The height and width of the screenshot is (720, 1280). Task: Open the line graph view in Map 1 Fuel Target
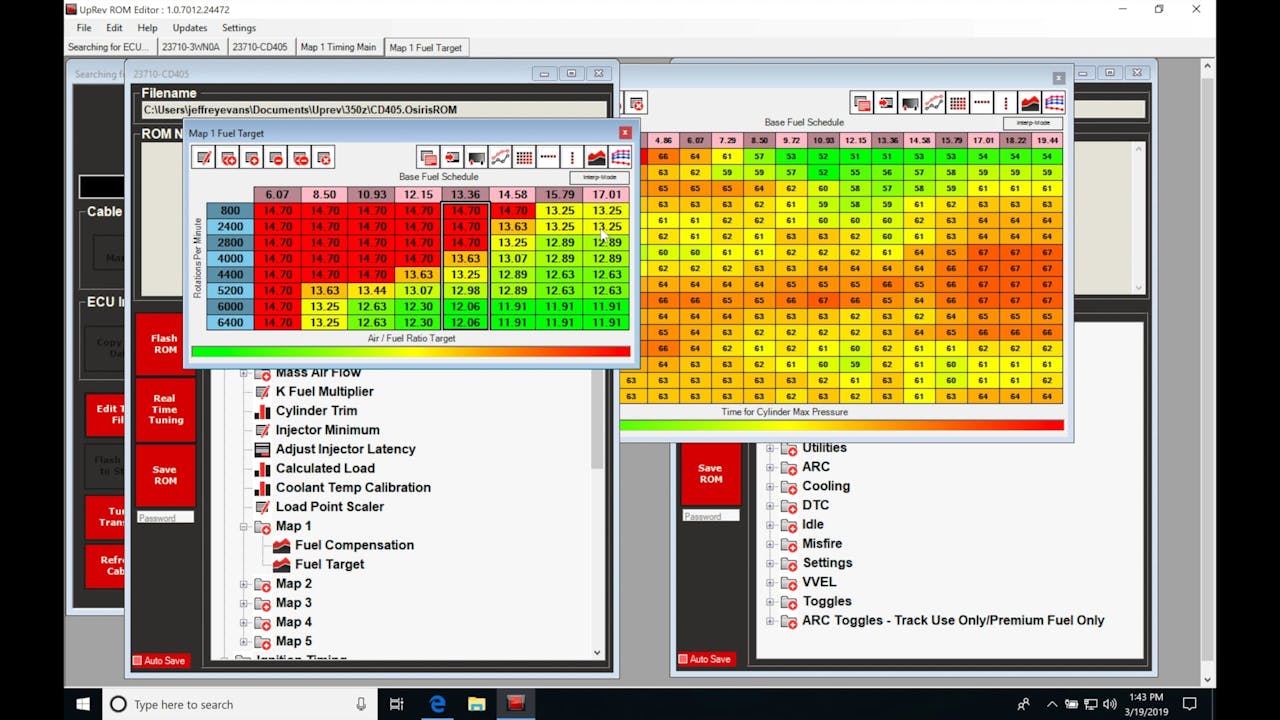500,157
